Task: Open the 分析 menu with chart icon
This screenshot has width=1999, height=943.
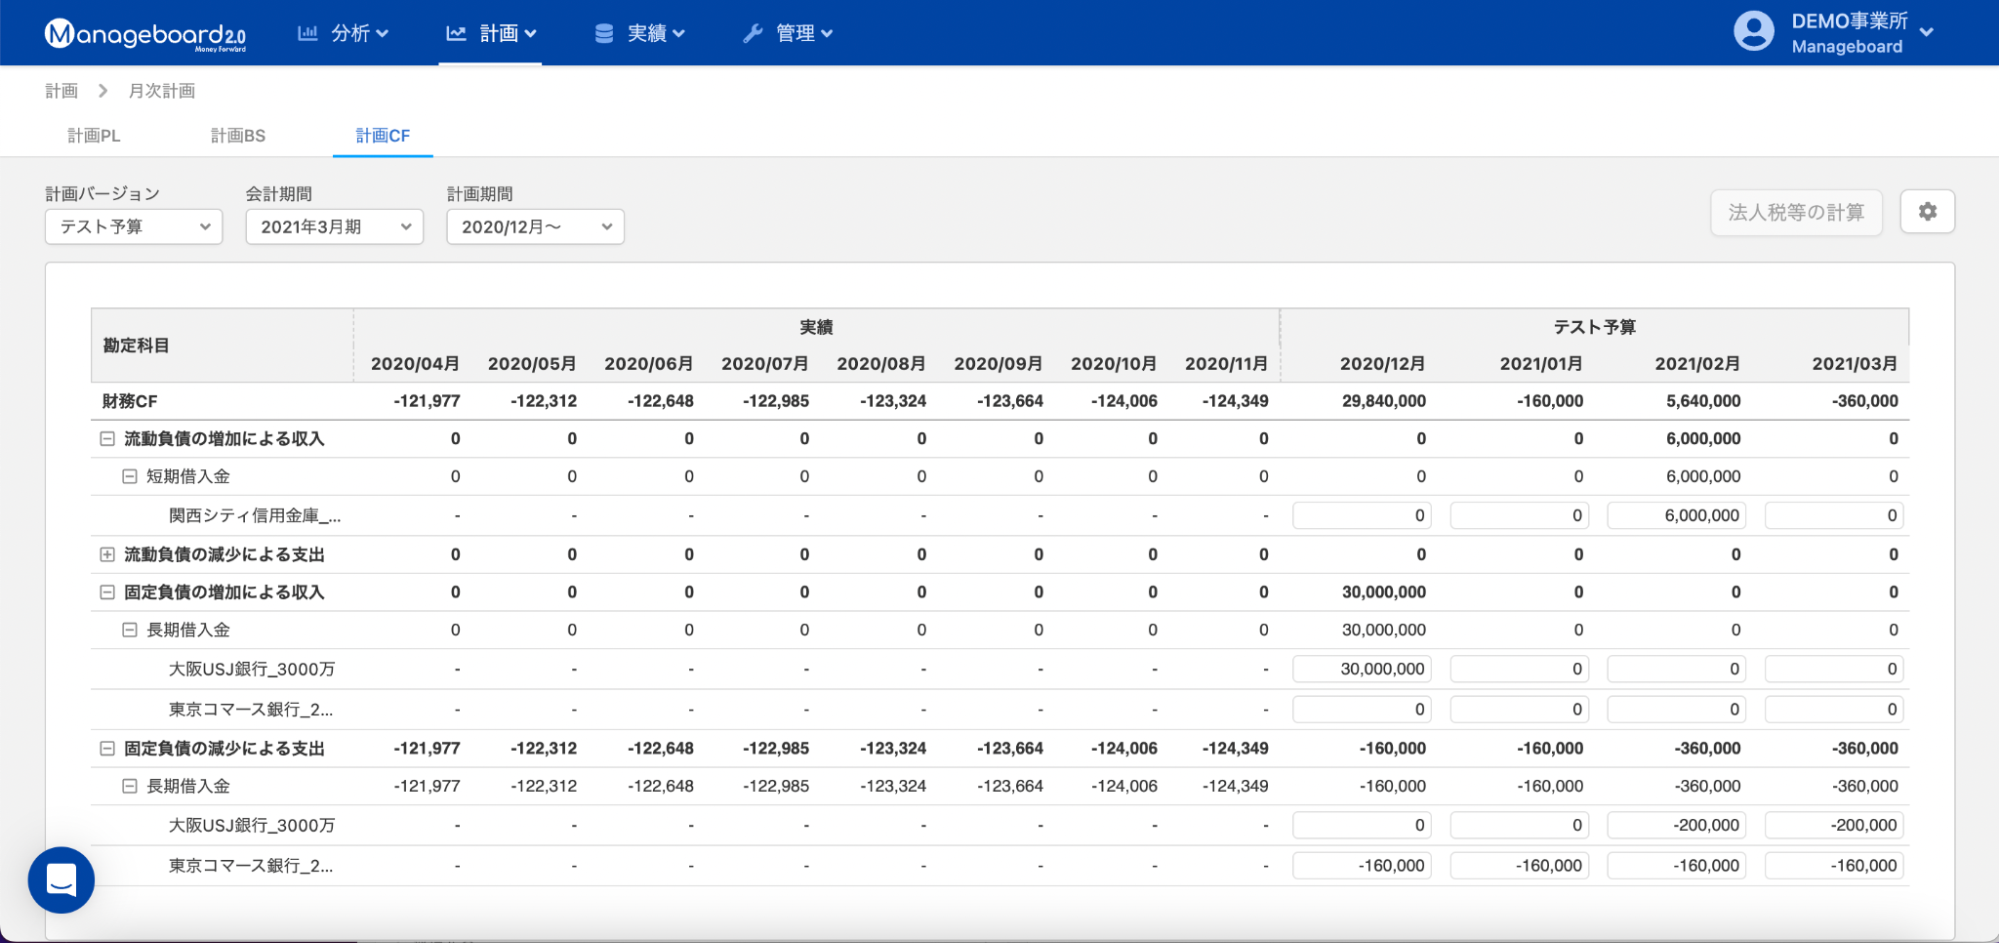Action: point(343,34)
